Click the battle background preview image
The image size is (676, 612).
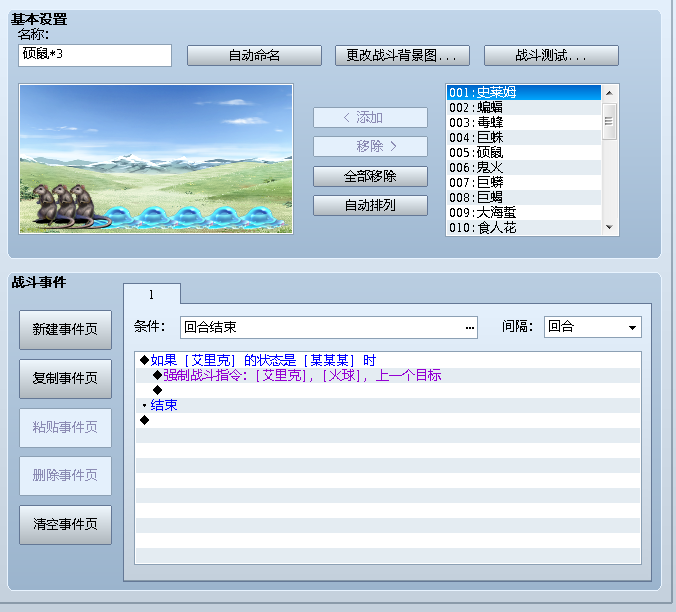(x=156, y=159)
